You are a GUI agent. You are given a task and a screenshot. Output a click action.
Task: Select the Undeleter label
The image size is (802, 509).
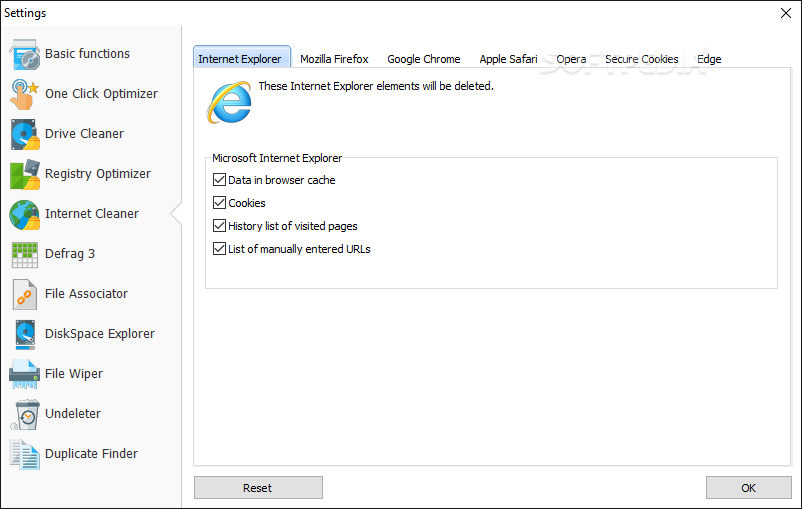click(73, 413)
